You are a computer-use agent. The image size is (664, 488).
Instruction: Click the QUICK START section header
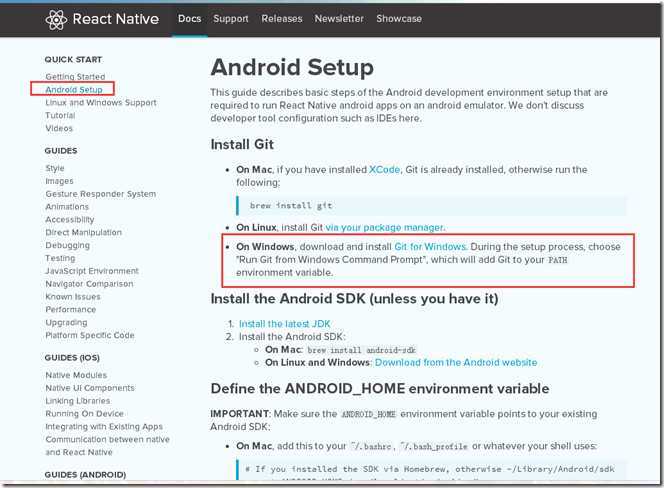(73, 59)
